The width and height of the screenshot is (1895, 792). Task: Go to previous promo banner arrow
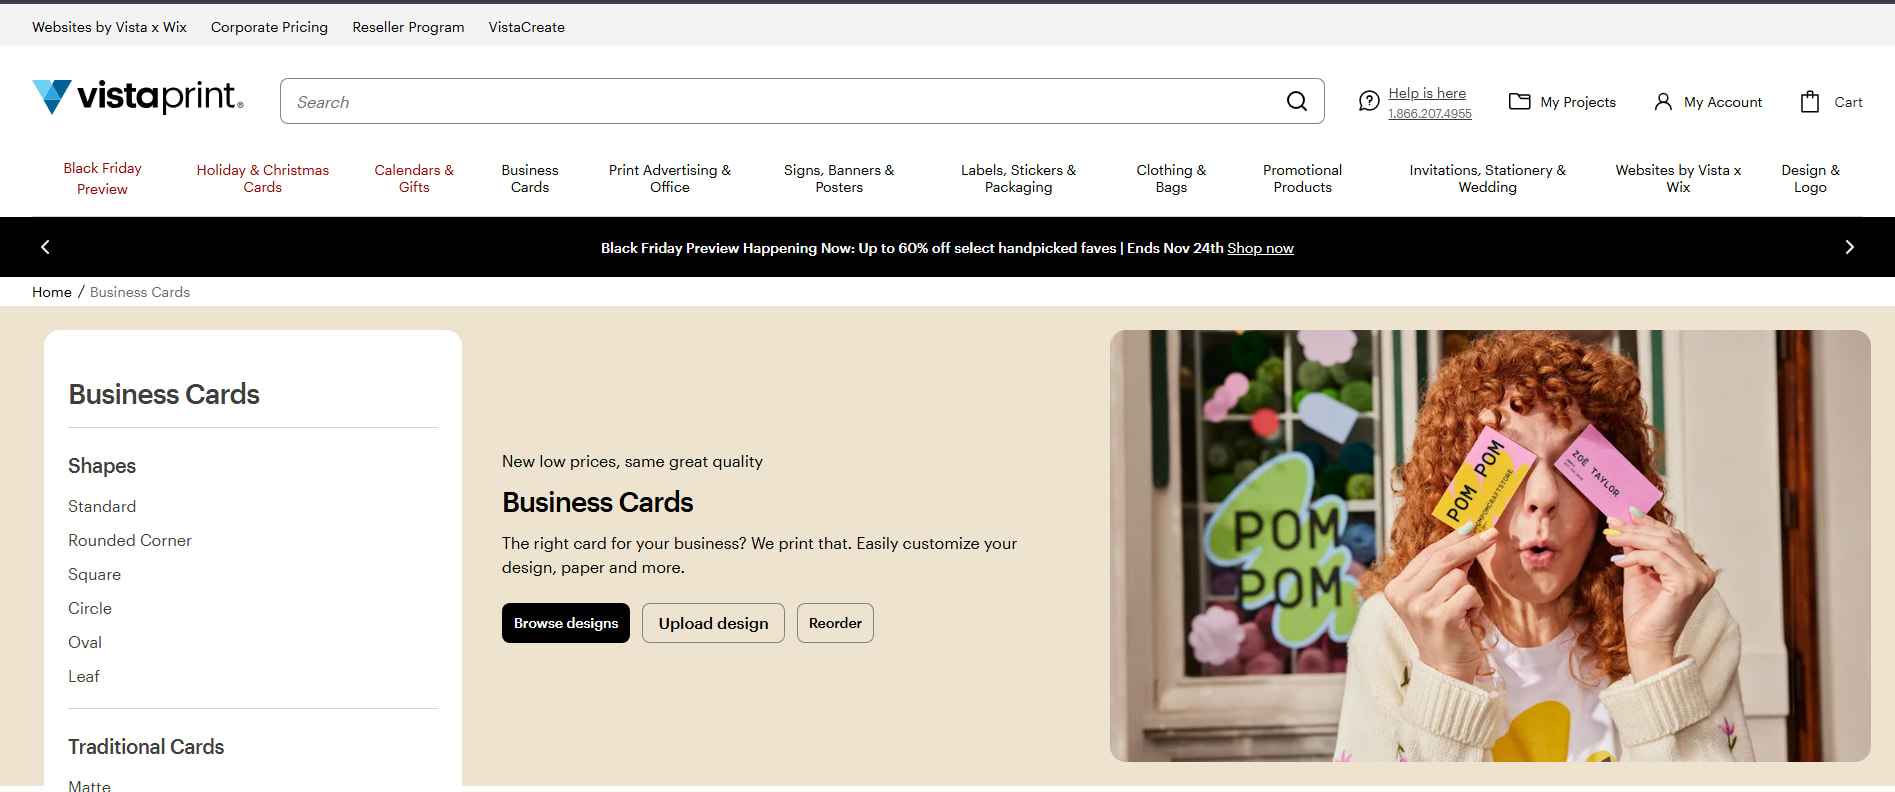point(45,247)
